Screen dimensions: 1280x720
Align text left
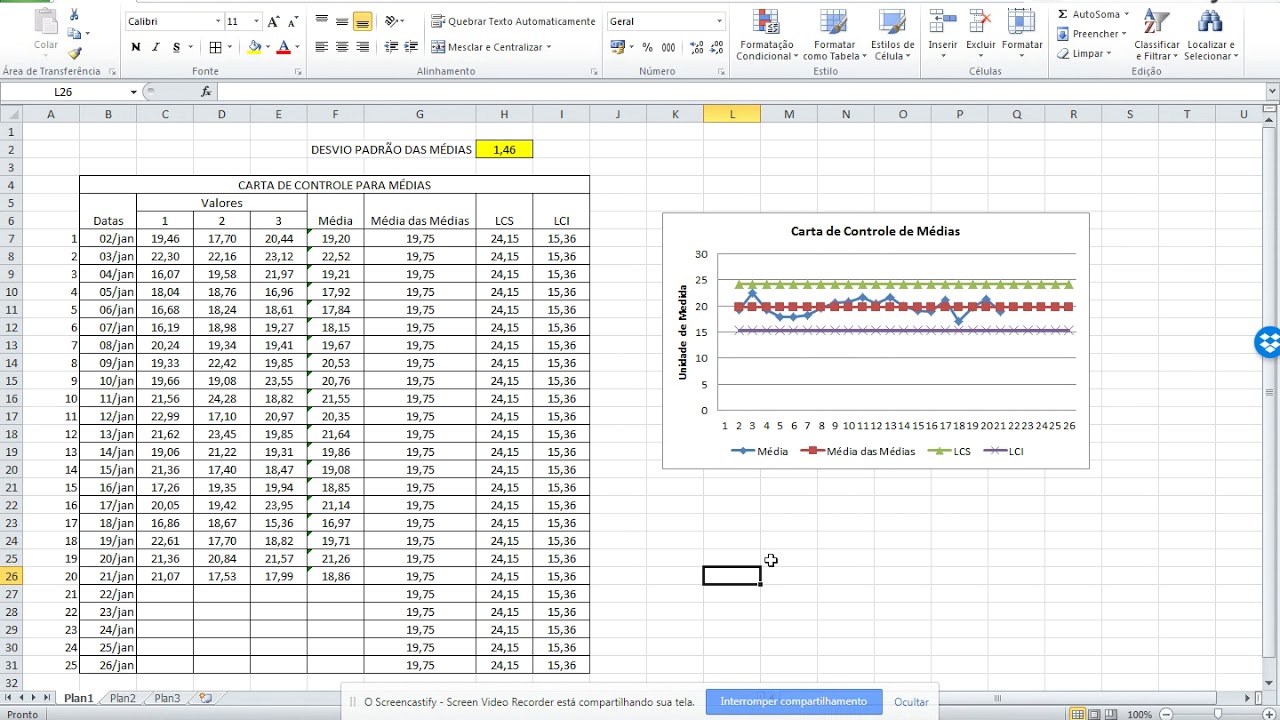pyautogui.click(x=321, y=47)
